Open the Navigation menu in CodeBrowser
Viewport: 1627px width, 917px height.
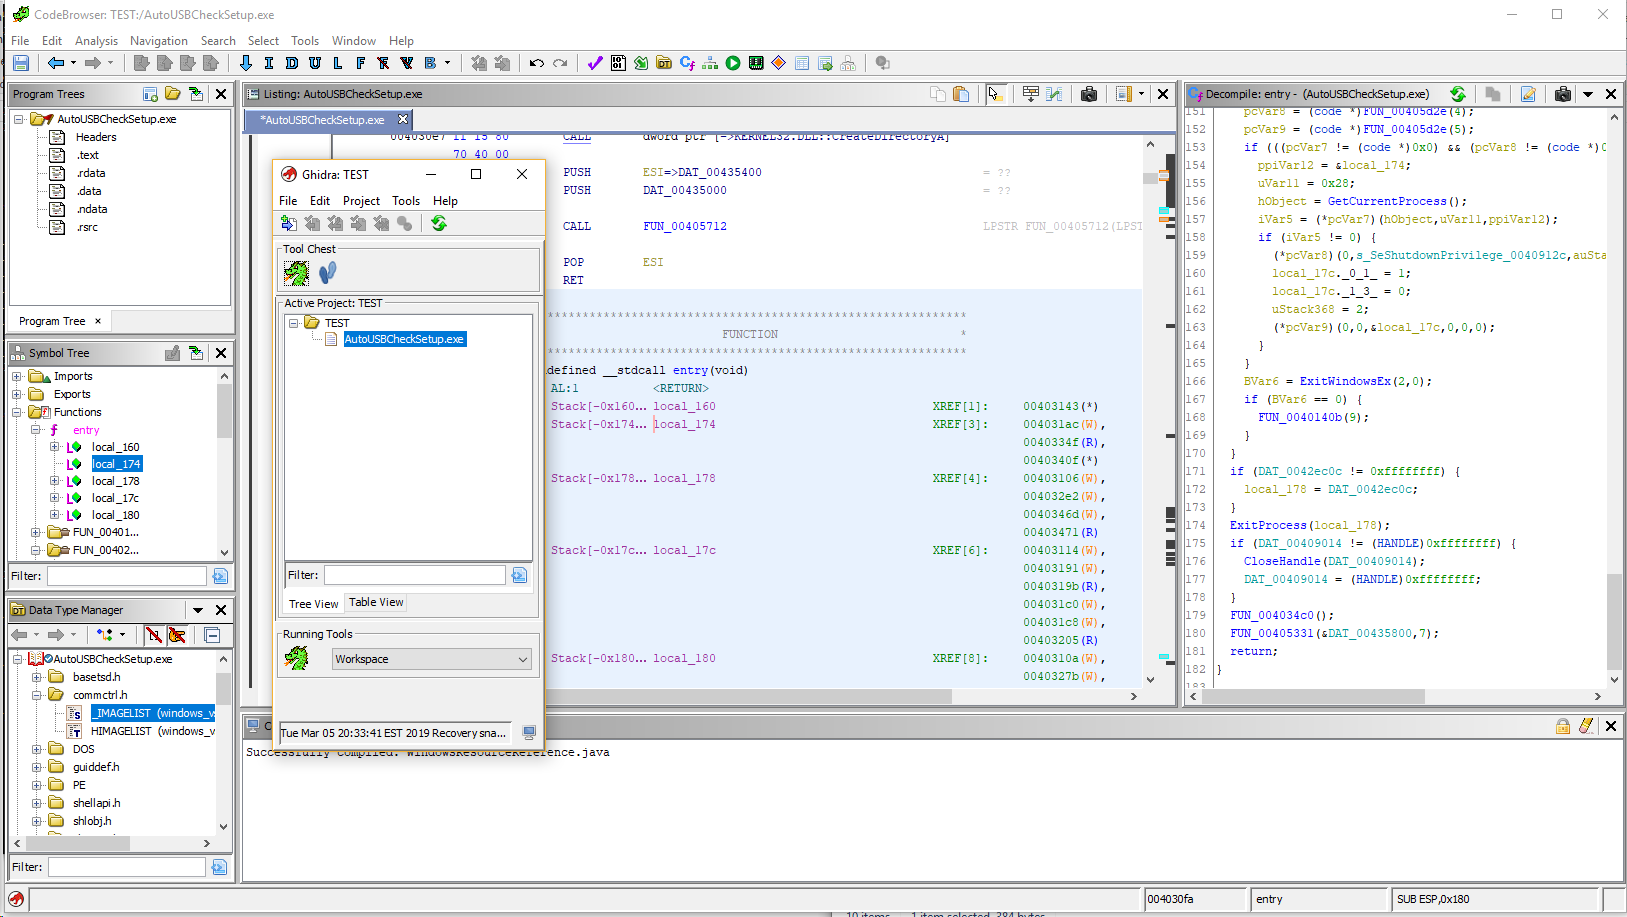pyautogui.click(x=159, y=41)
